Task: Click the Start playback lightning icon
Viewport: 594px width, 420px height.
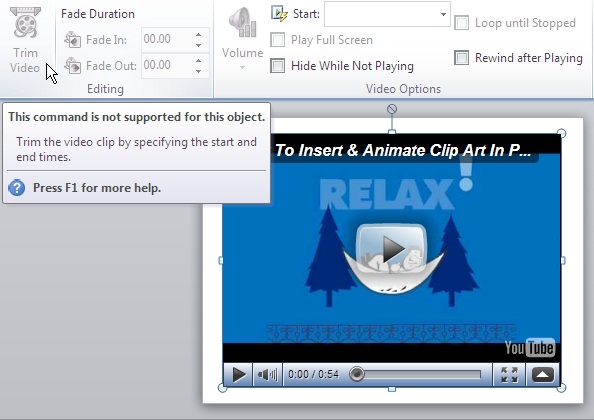Action: [x=280, y=14]
